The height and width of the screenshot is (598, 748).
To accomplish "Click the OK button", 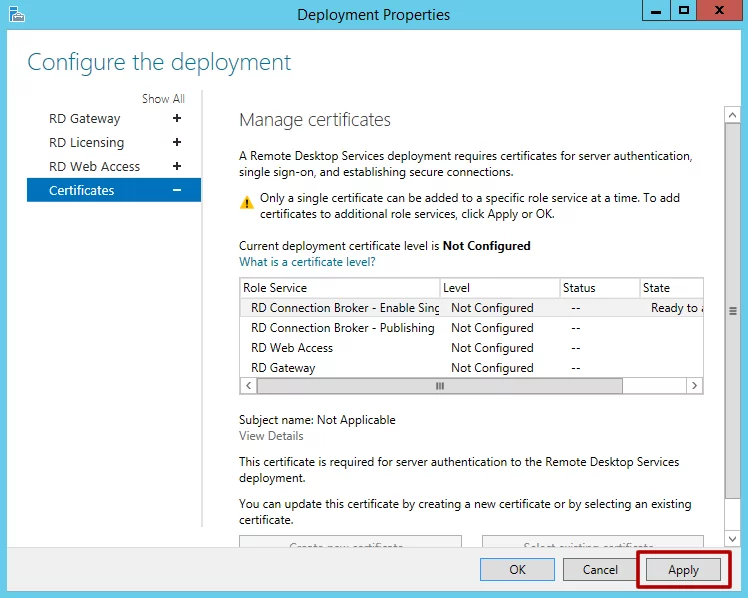I will pos(517,570).
